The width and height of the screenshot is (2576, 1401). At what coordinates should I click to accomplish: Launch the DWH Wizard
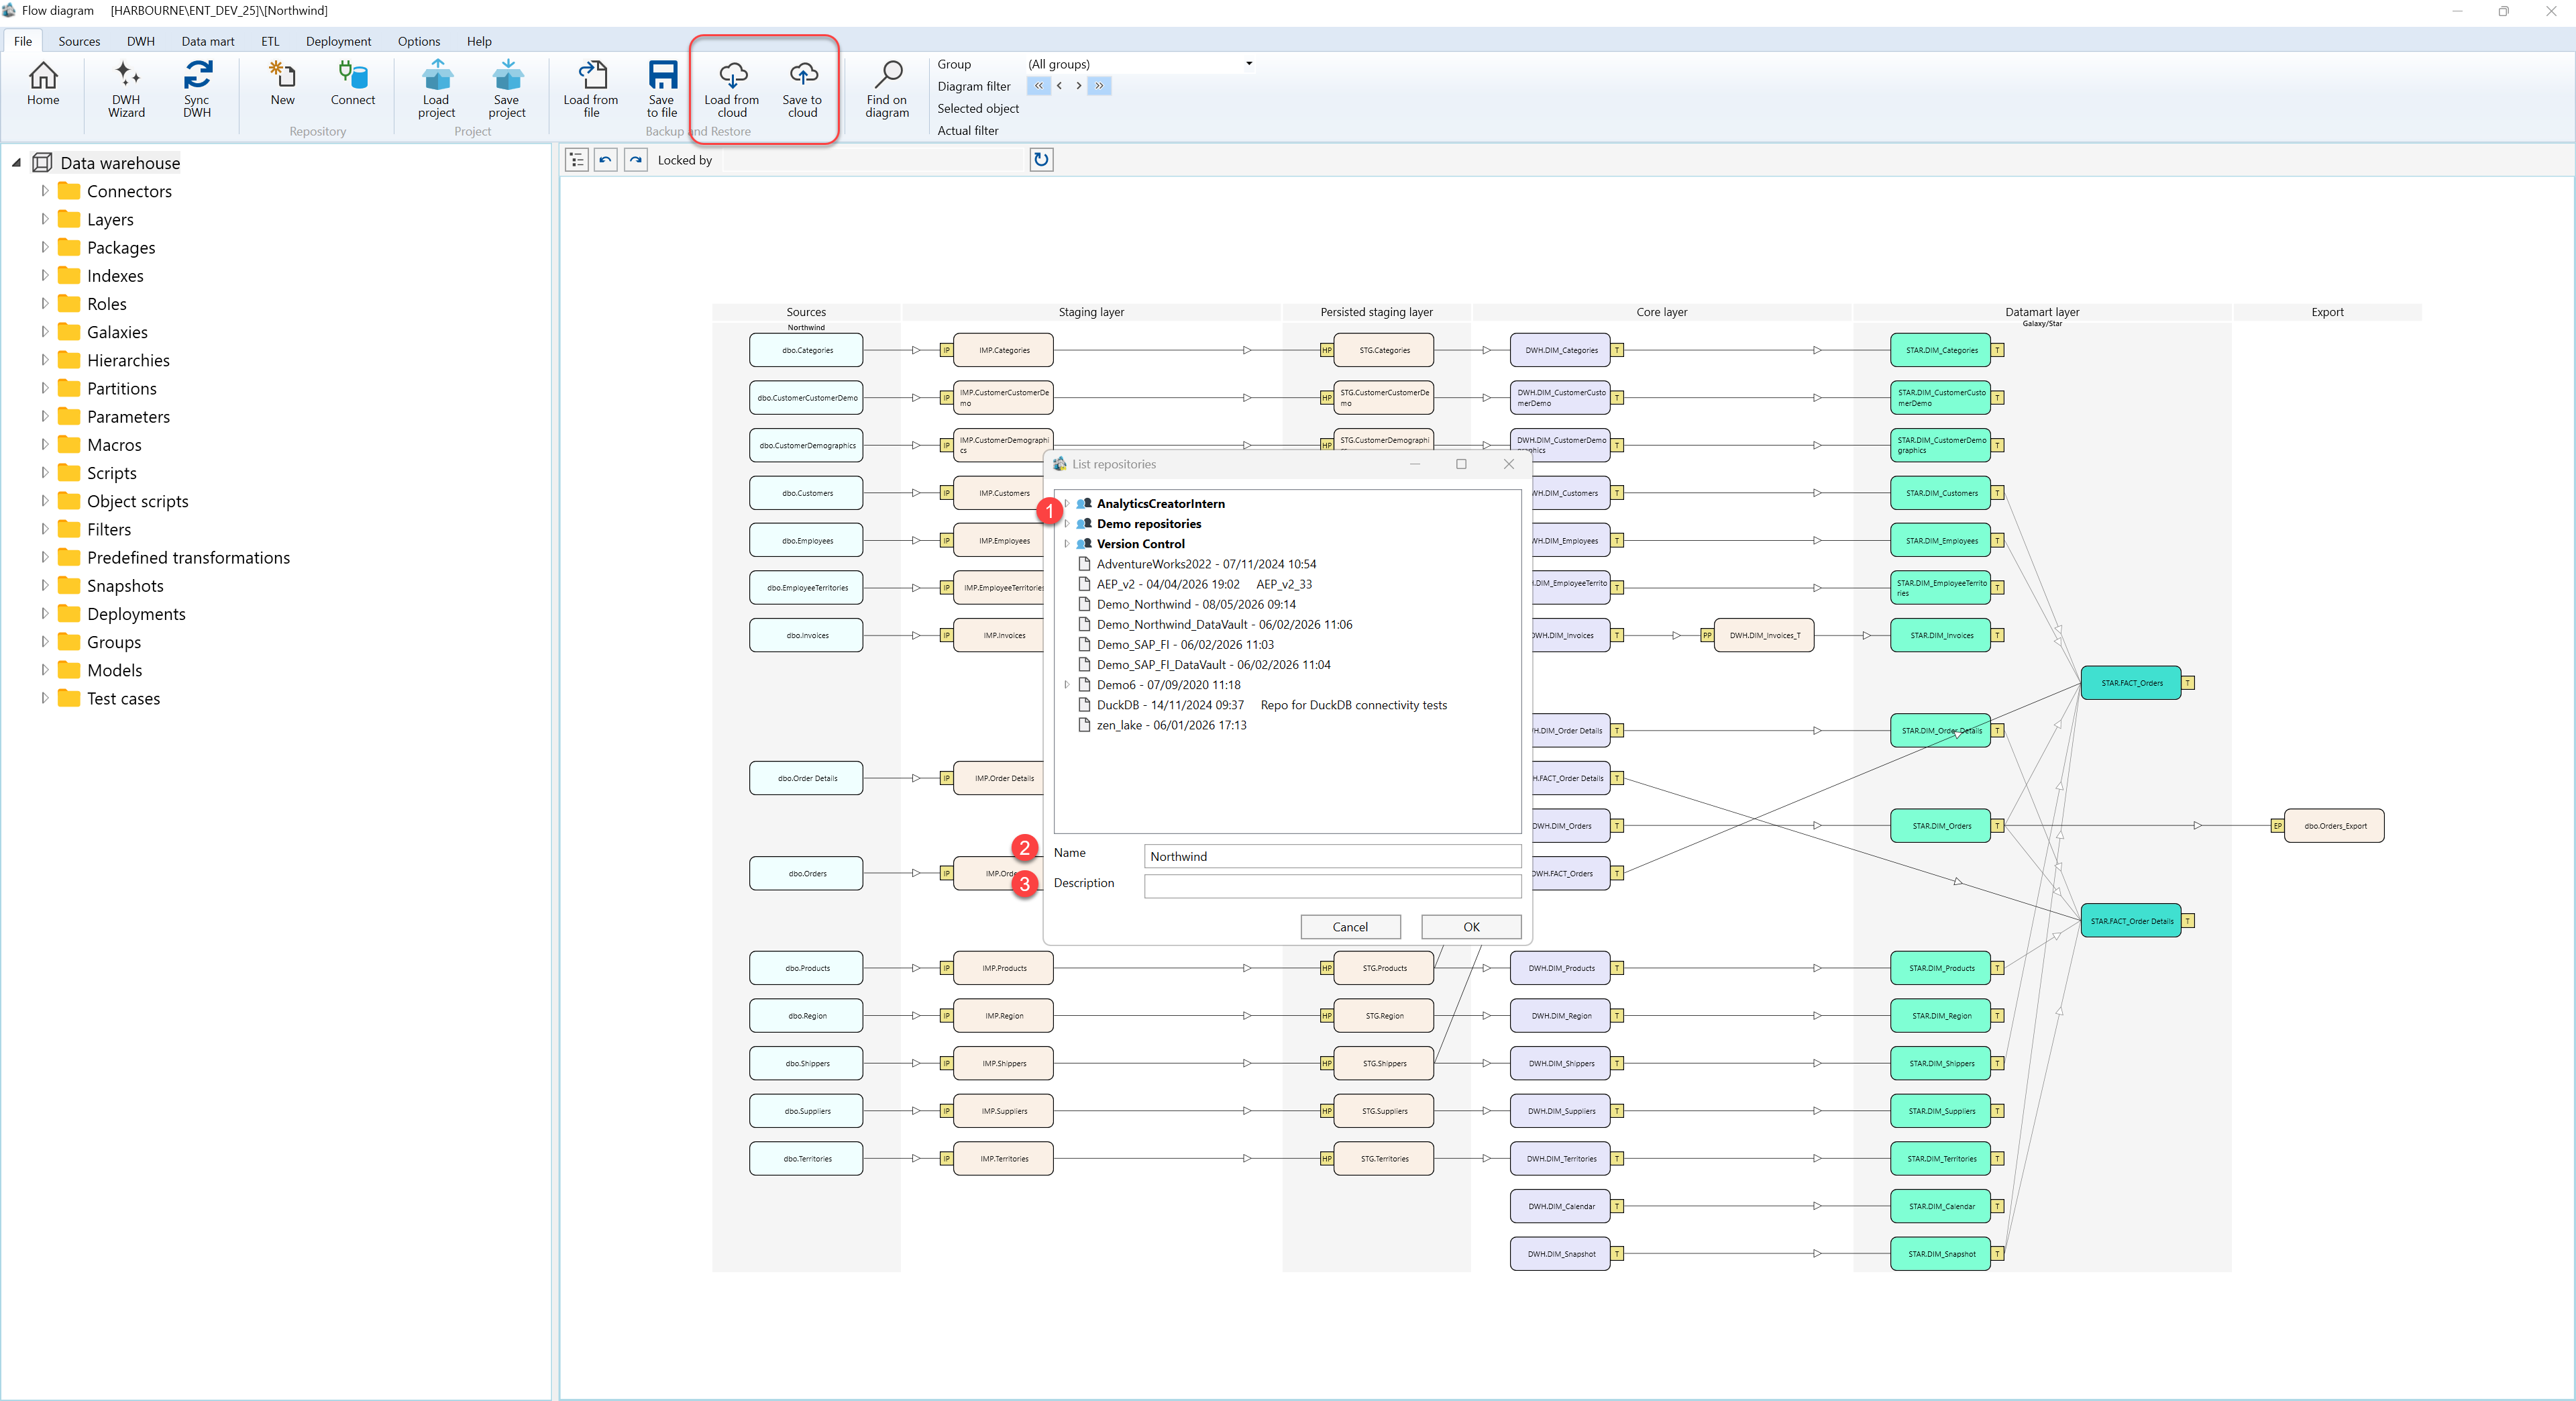click(x=126, y=89)
